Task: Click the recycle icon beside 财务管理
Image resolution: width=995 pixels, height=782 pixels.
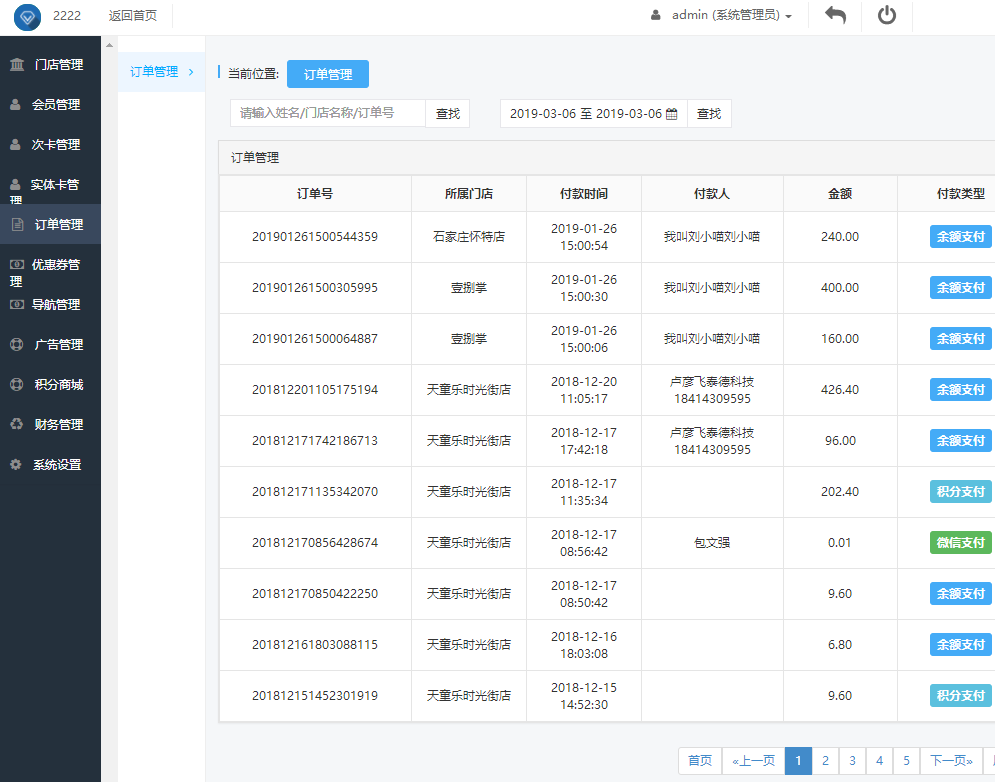Action: pyautogui.click(x=17, y=424)
